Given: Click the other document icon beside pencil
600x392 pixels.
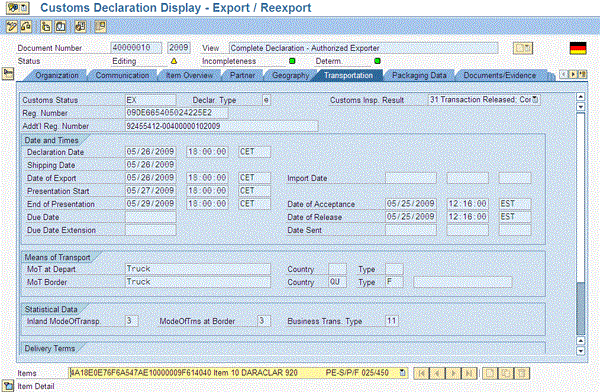Looking at the screenshot, I should pos(26,26).
